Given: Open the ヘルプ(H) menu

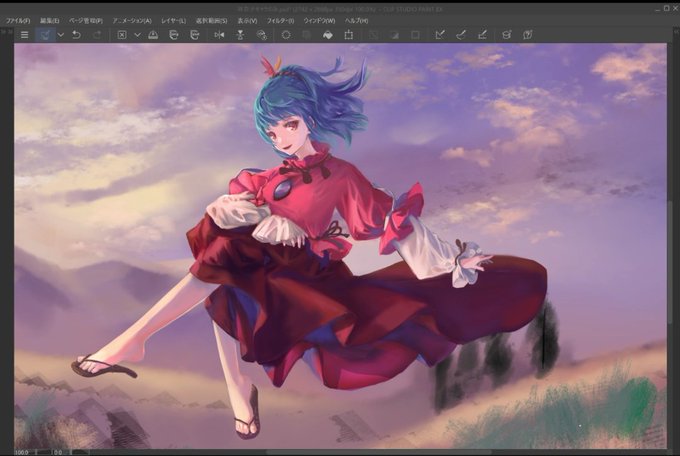Looking at the screenshot, I should [356, 20].
